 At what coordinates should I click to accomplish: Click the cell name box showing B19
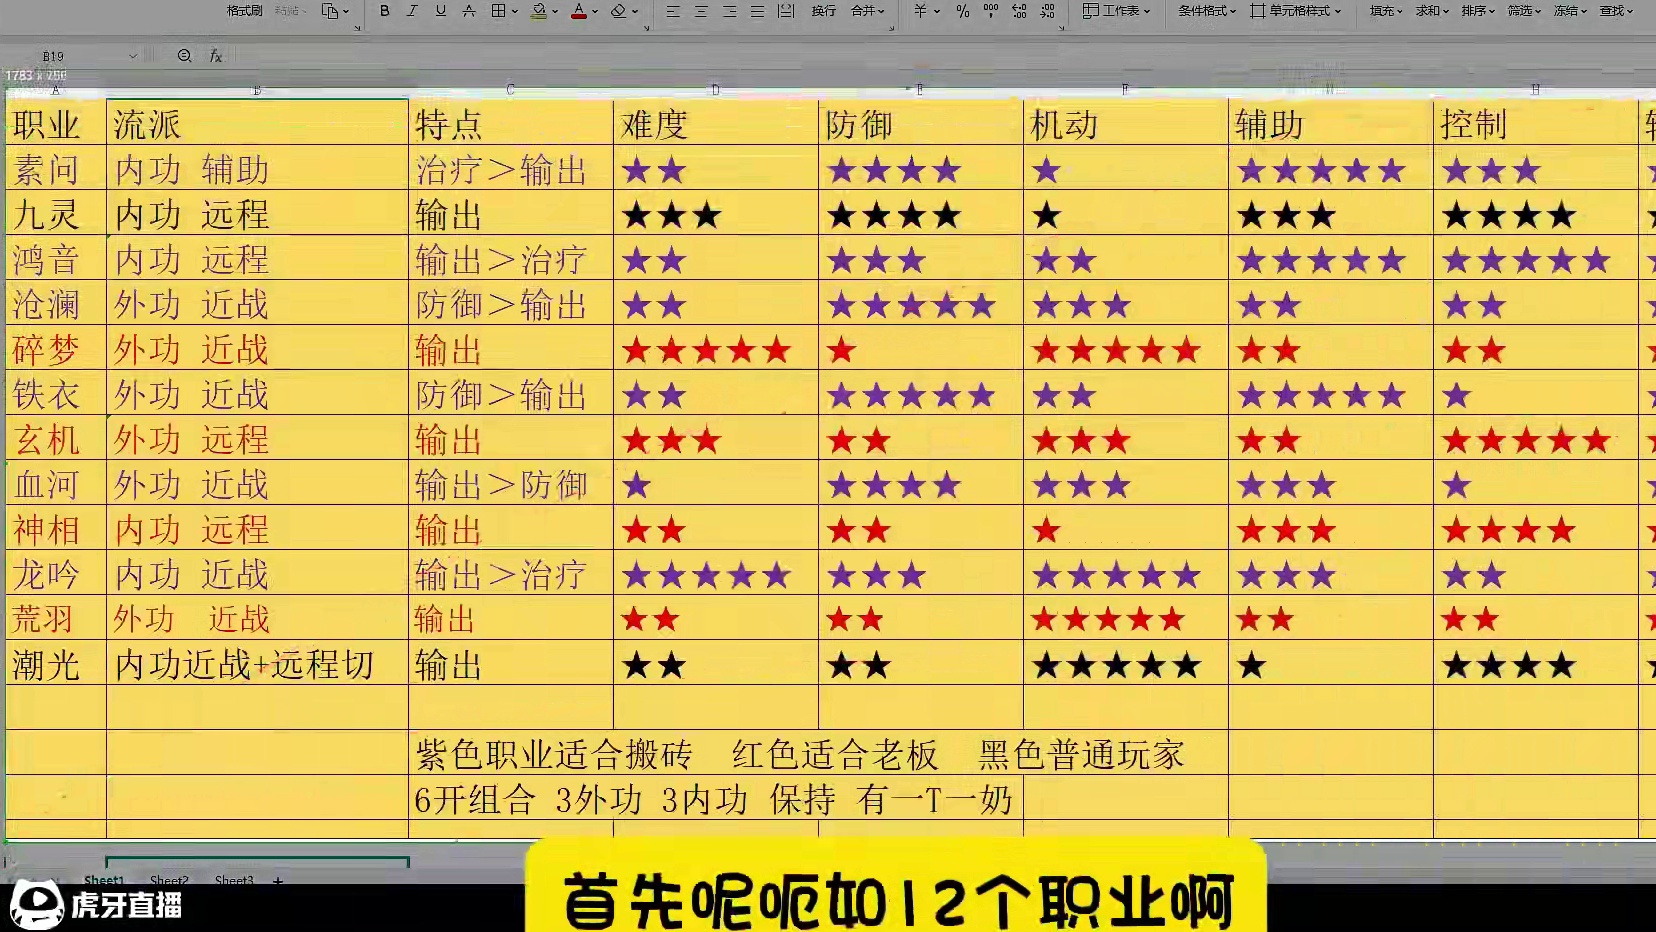[52, 56]
